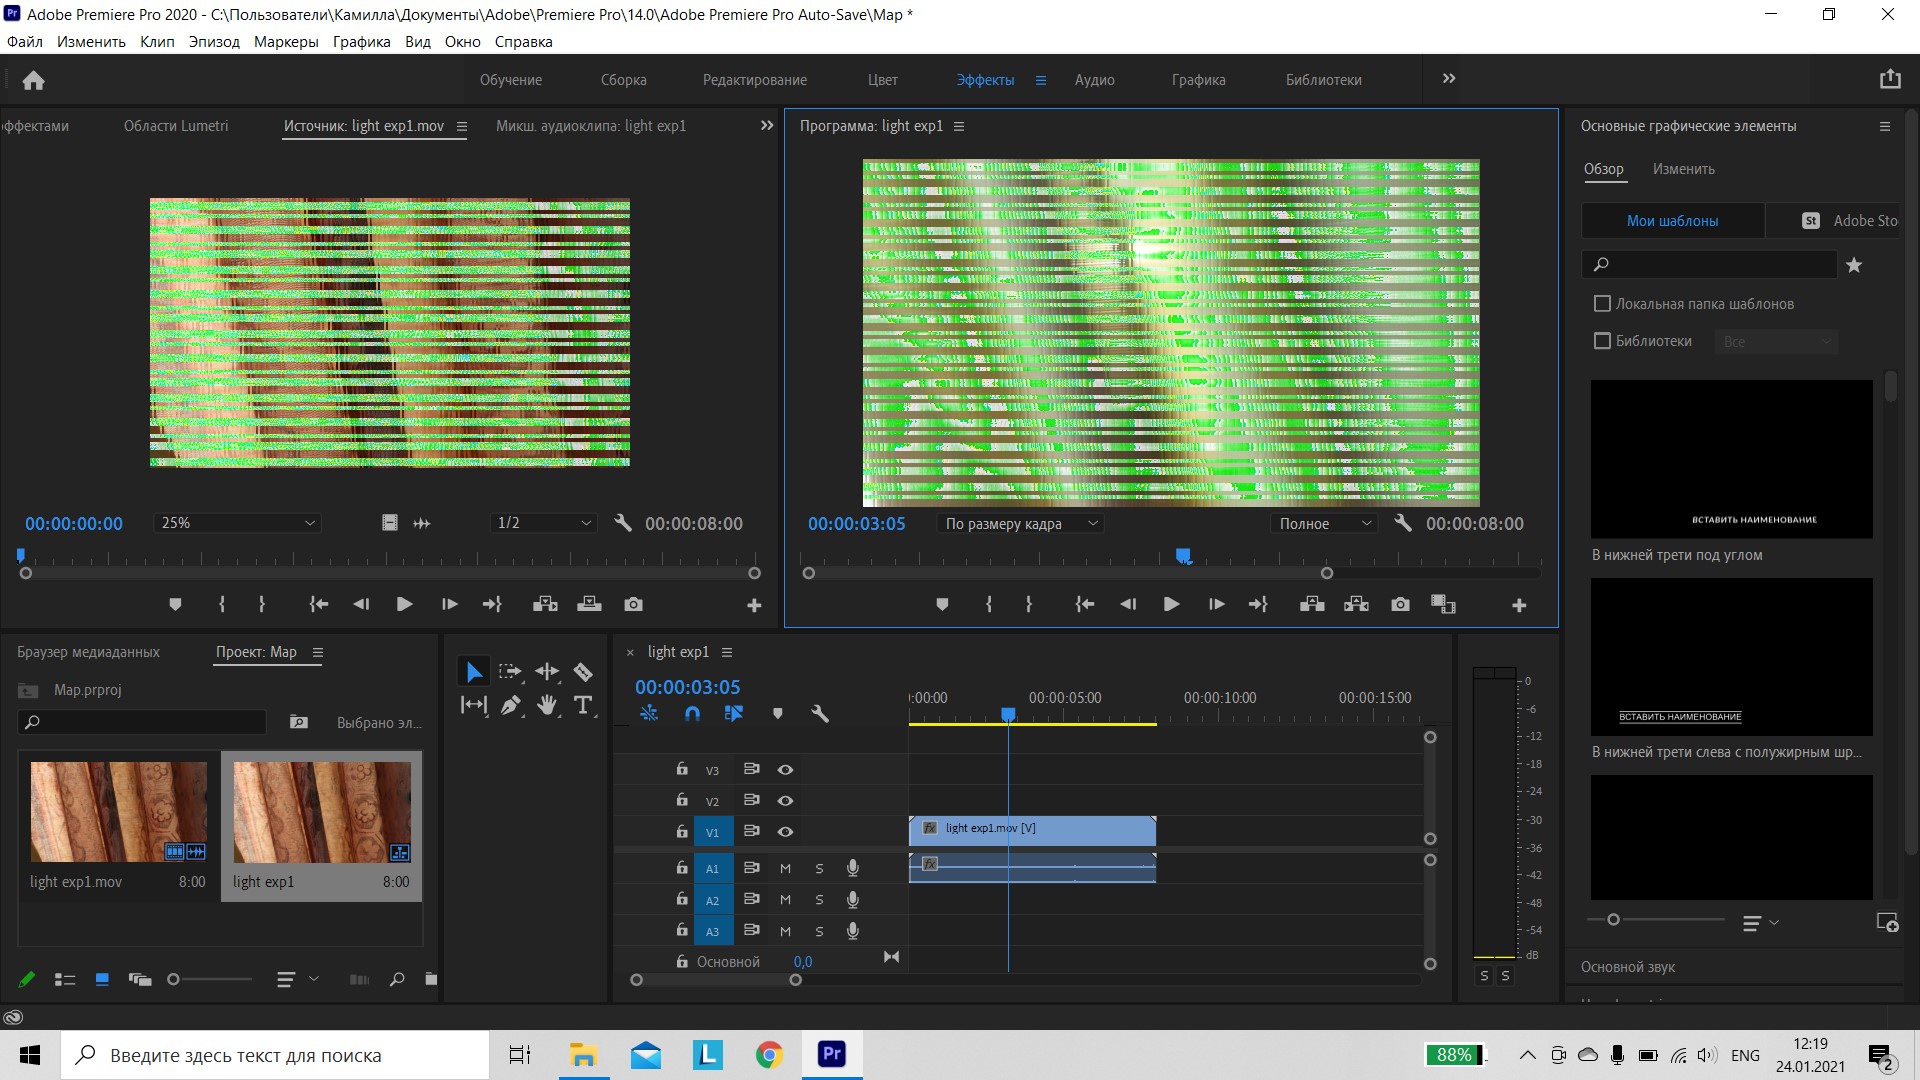Click the light exp1.mov clip thumbnail in project
The width and height of the screenshot is (1920, 1080).
(118, 812)
